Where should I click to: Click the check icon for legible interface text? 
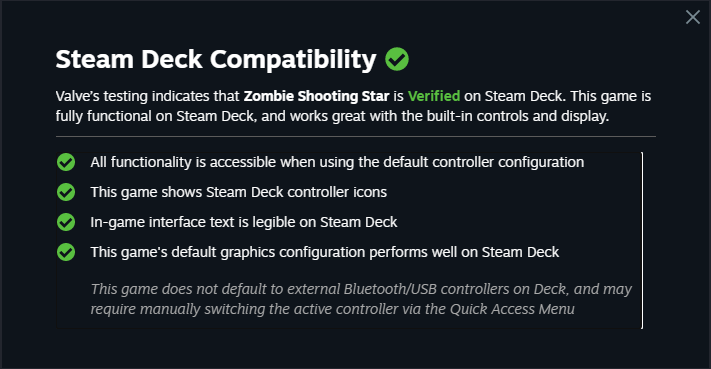(x=66, y=222)
